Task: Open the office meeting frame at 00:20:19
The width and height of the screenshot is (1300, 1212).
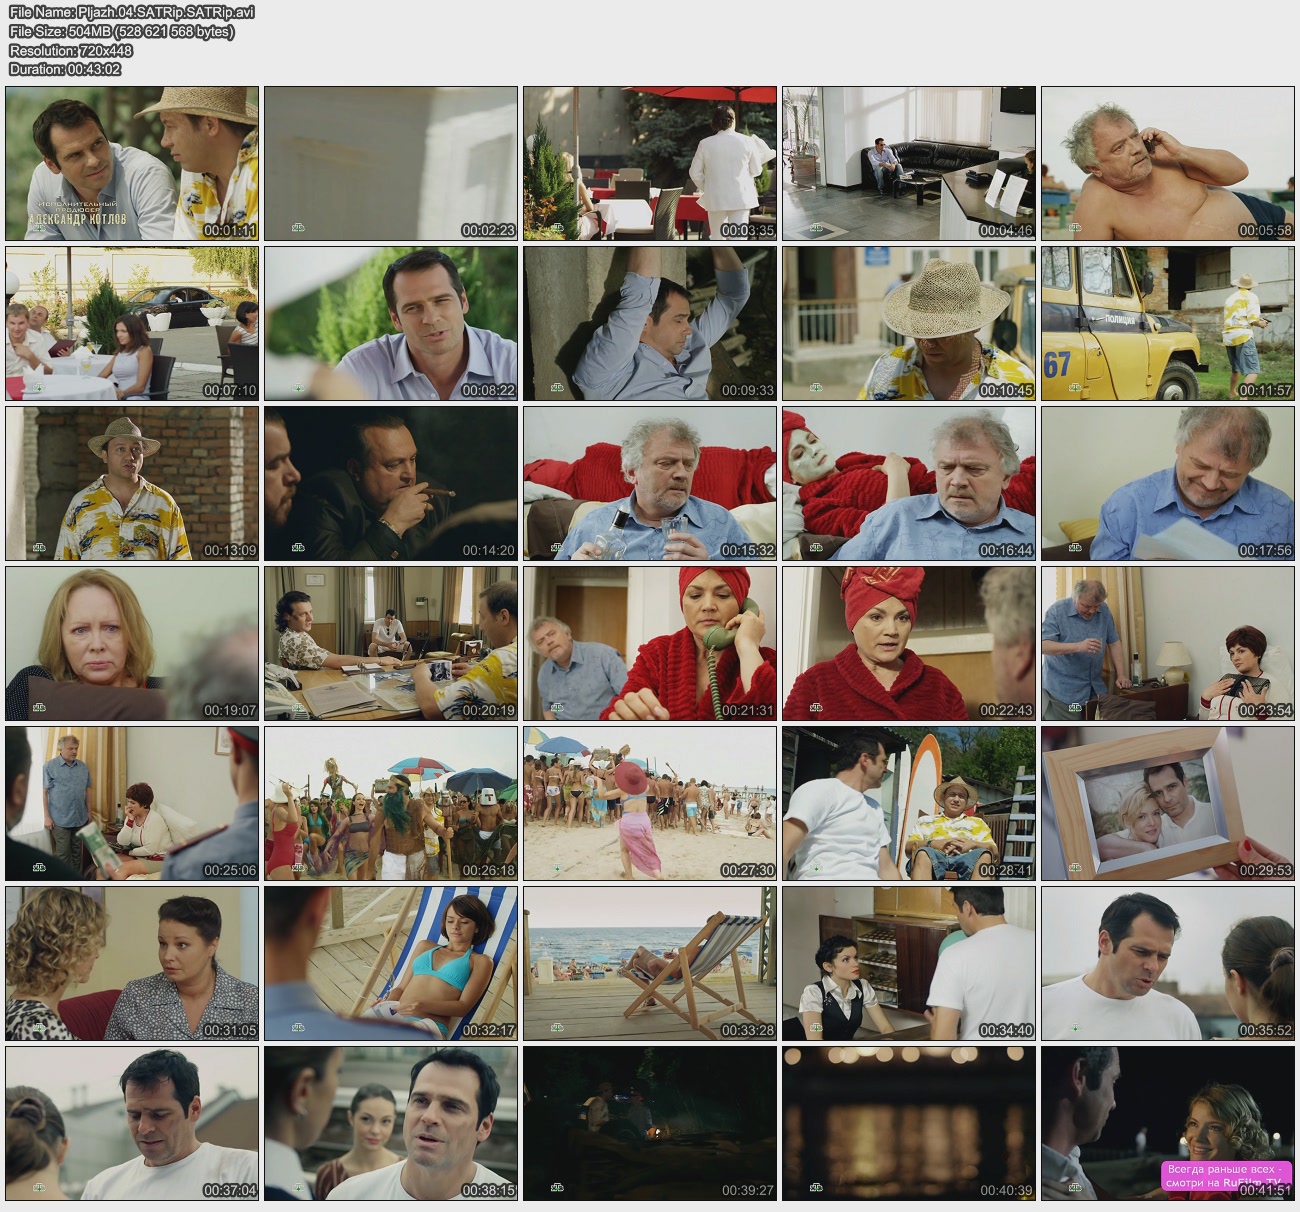Action: pyautogui.click(x=391, y=643)
